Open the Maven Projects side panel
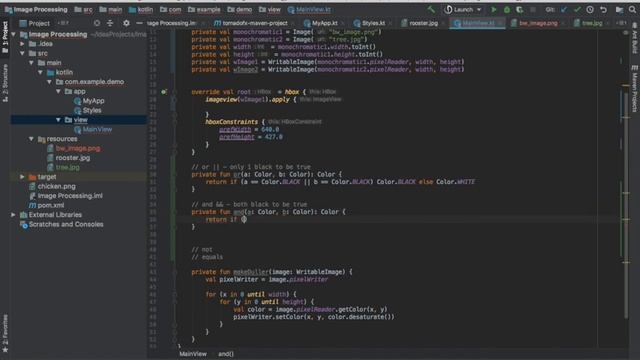Screen dimensions: 640x360 click(x=634, y=88)
